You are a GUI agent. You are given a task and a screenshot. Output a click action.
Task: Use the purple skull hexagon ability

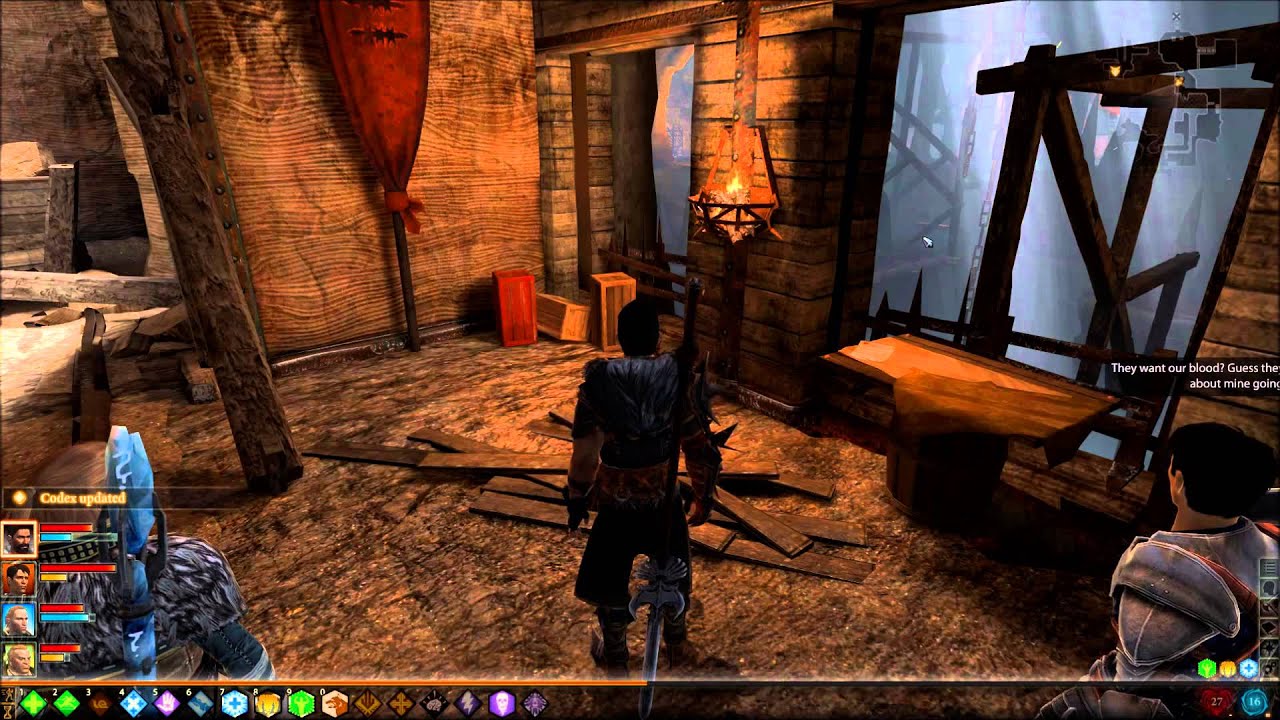point(502,704)
